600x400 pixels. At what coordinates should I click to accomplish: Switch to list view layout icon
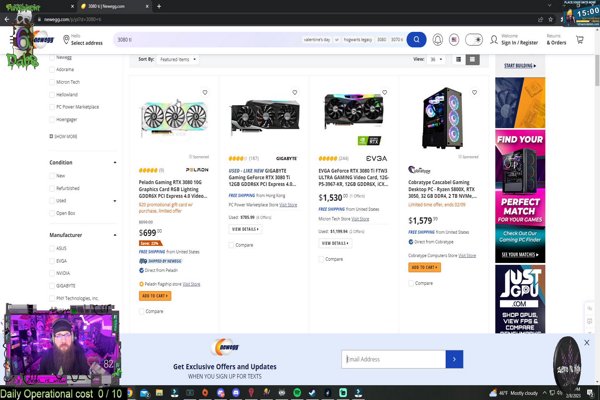coord(458,59)
